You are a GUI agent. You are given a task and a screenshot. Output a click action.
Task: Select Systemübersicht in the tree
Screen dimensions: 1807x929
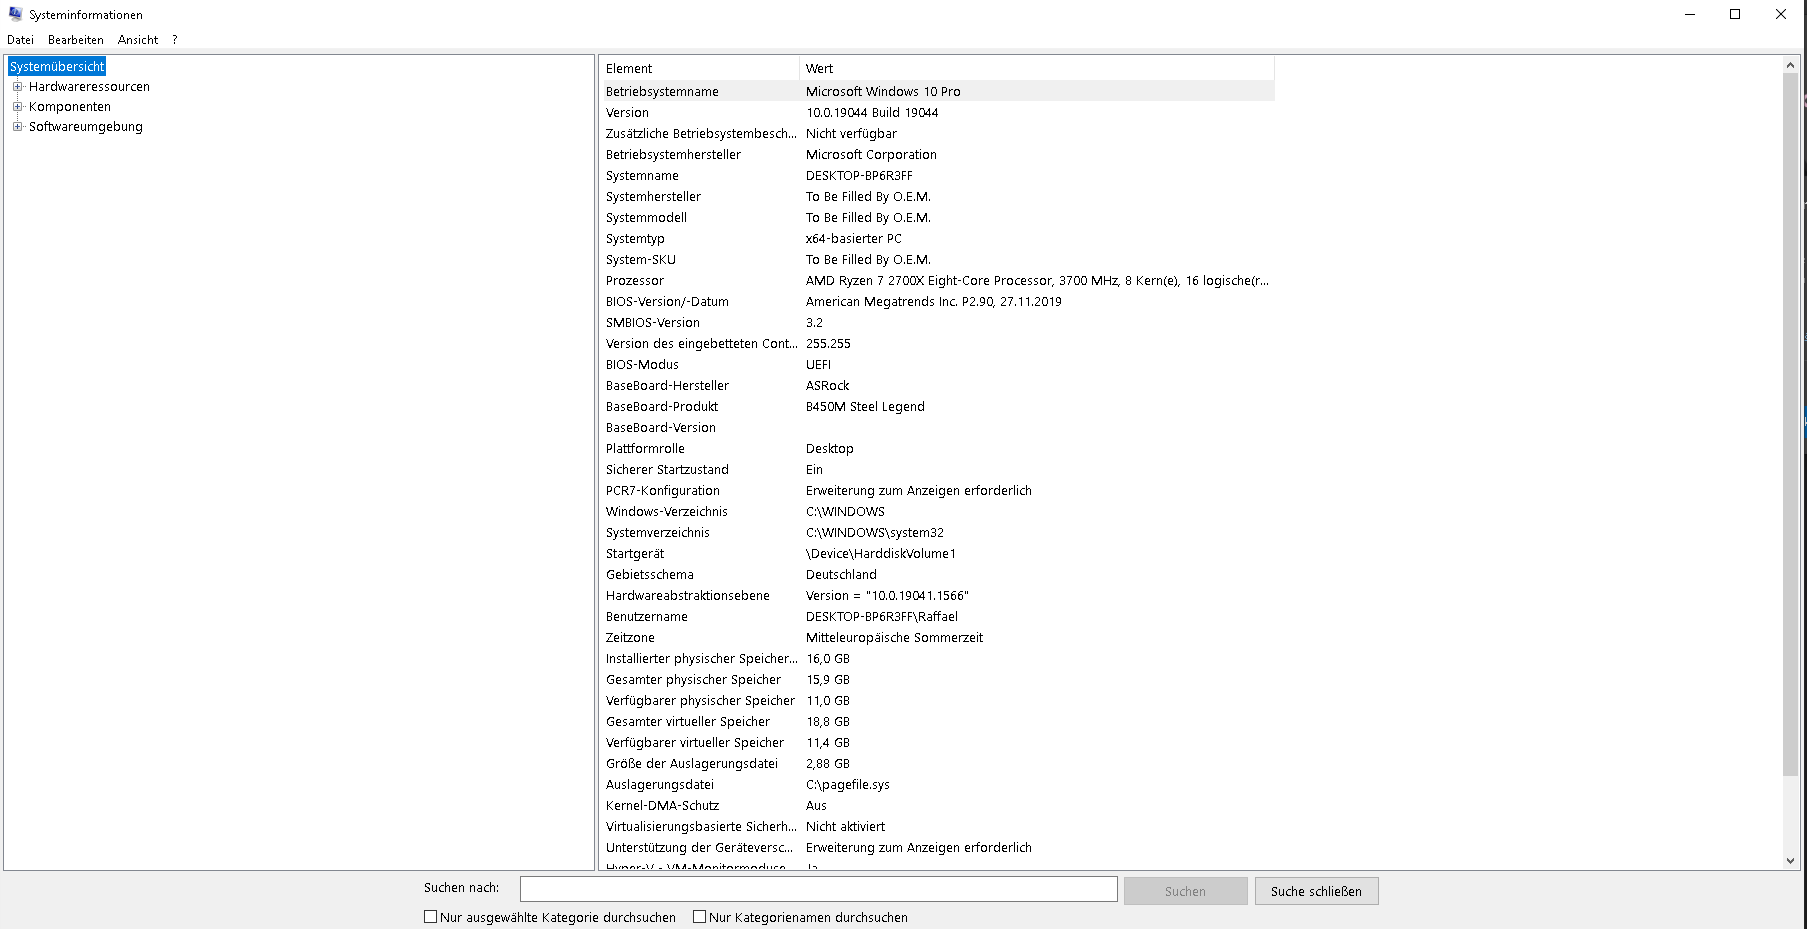coord(57,67)
